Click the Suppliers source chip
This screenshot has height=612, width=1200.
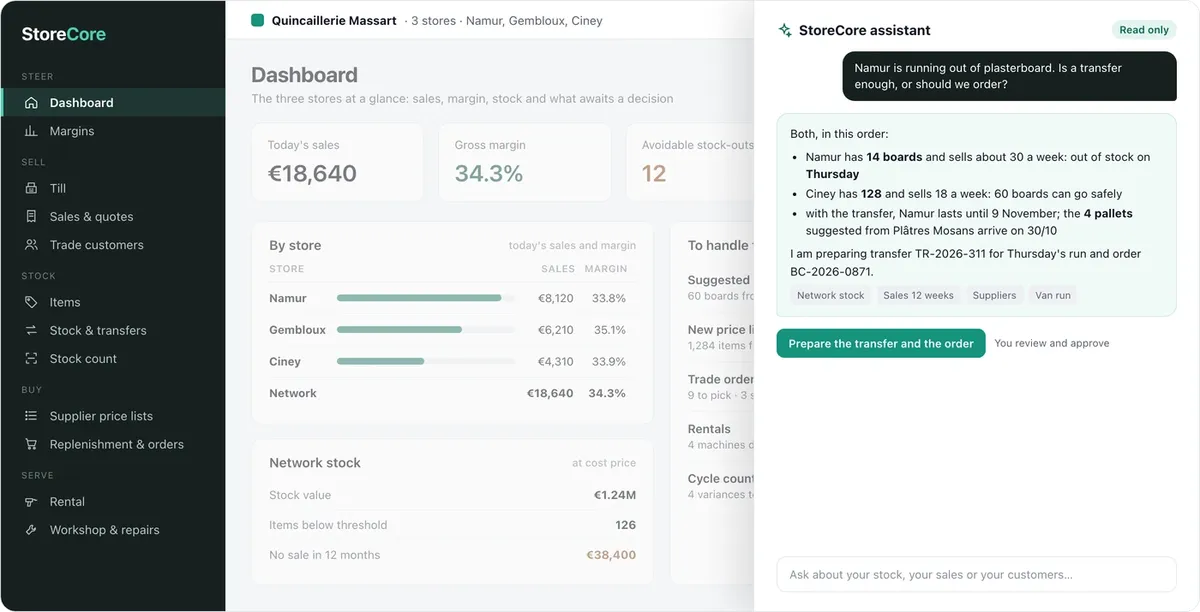coord(994,295)
